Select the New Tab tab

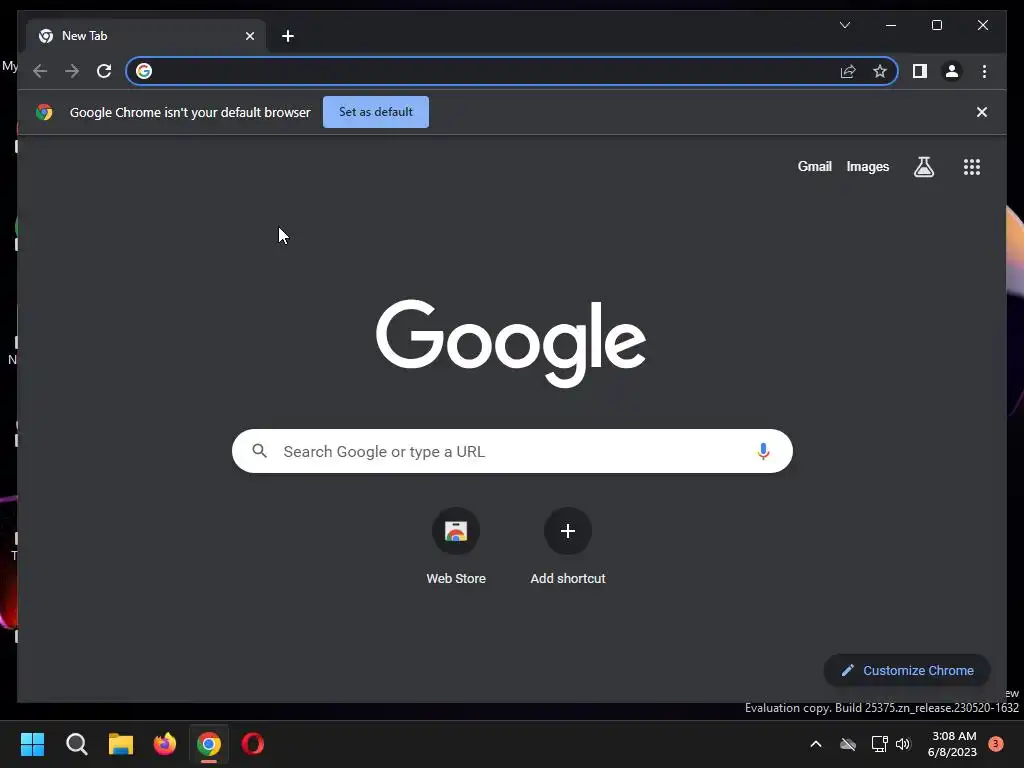146,36
